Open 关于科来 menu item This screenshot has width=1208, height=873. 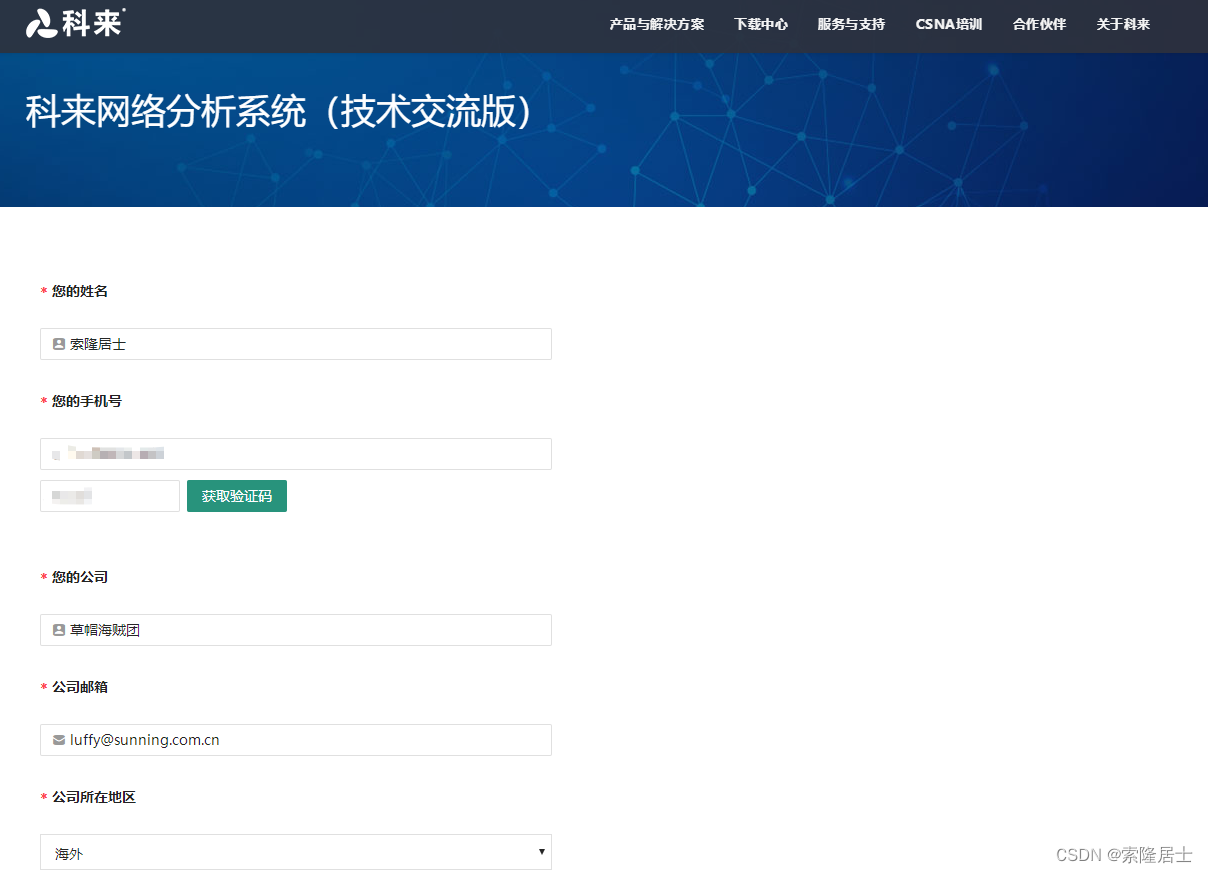click(1123, 24)
